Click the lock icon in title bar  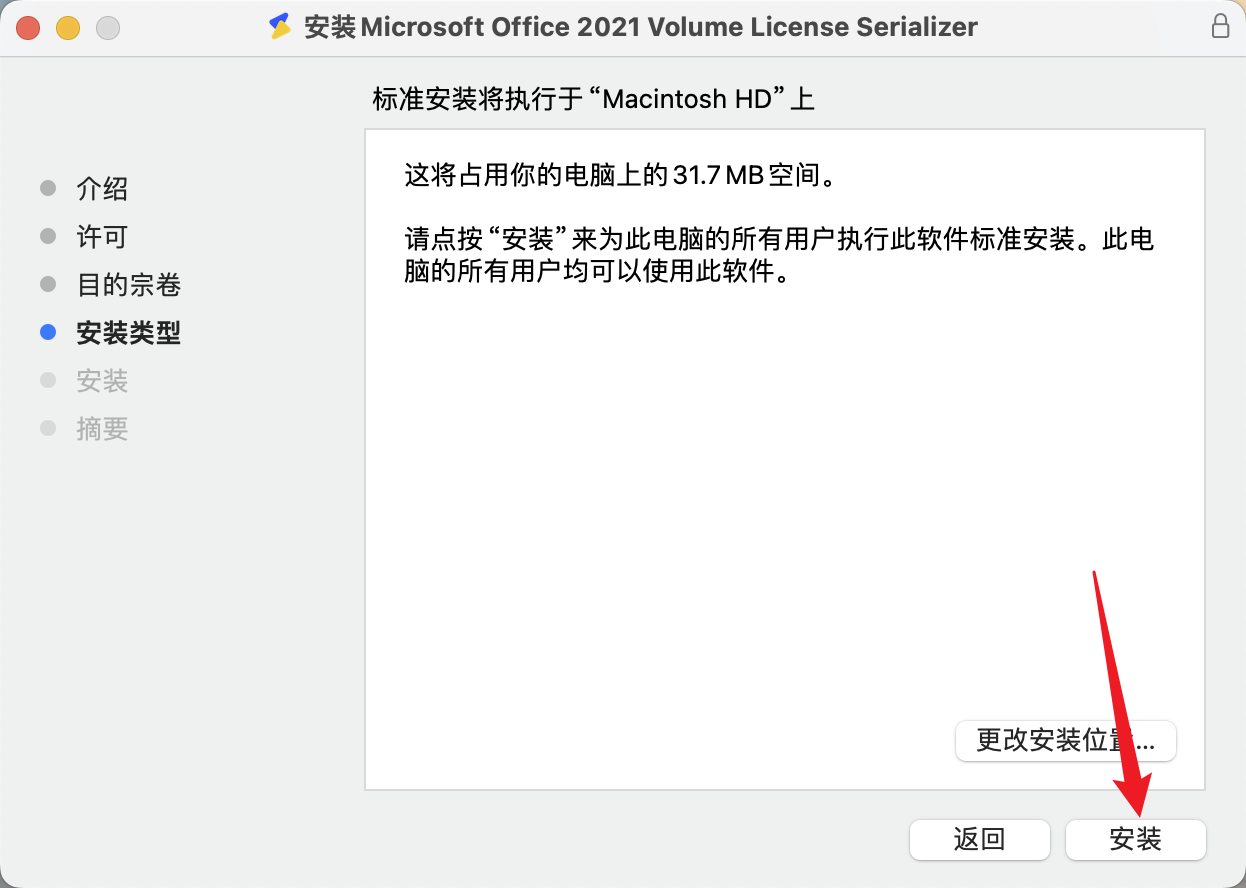point(1220,27)
